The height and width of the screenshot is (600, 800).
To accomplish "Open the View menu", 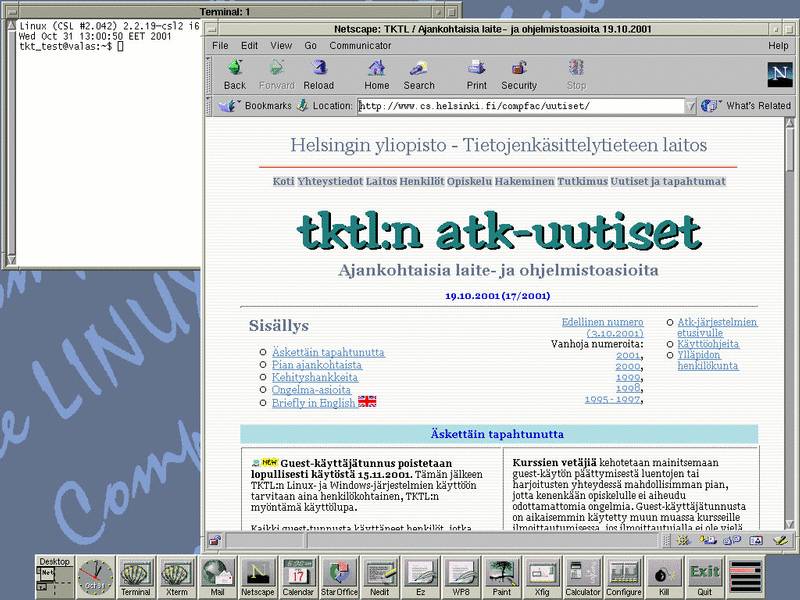I will 281,45.
